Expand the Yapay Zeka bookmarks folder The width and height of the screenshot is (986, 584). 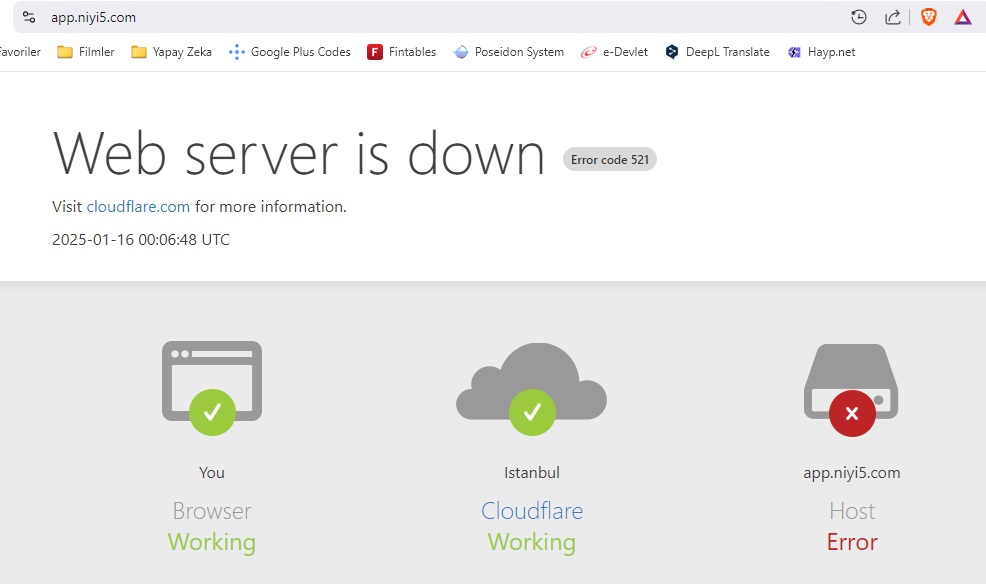point(172,52)
